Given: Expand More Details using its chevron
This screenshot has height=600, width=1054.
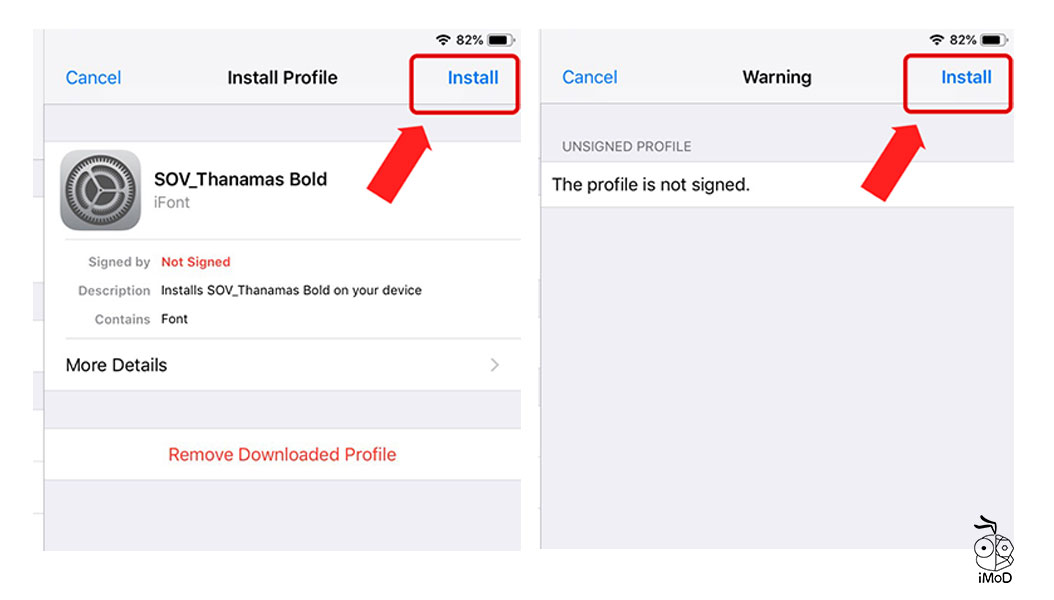Looking at the screenshot, I should (494, 365).
